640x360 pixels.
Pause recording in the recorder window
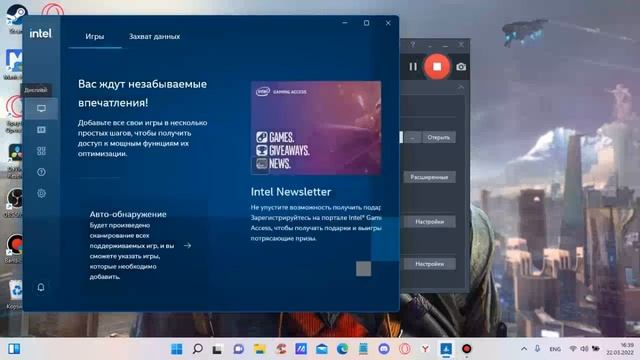tap(413, 67)
